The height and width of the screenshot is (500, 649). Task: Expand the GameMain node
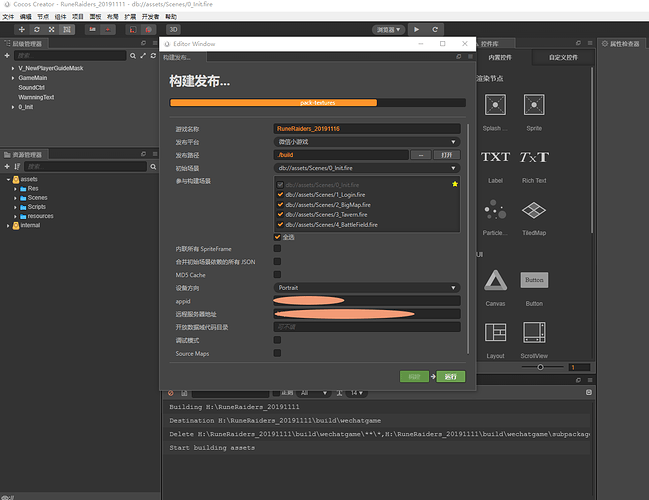point(13,78)
